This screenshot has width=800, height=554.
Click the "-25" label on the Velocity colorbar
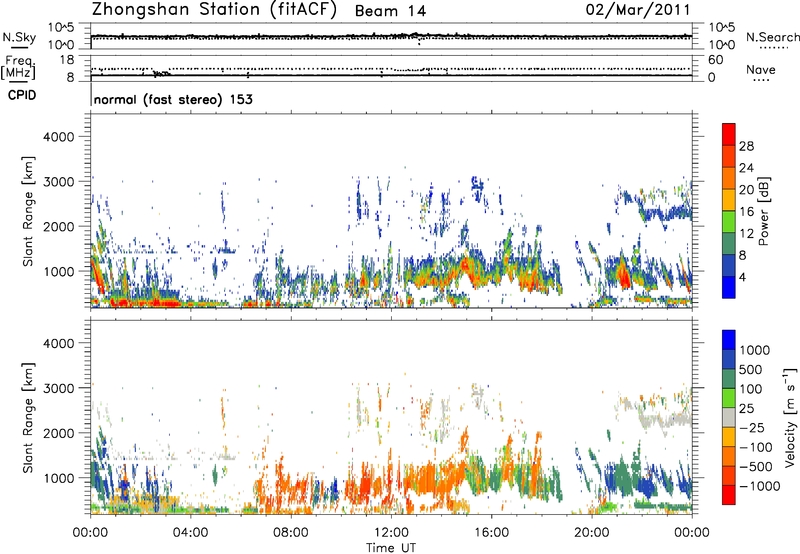(752, 428)
